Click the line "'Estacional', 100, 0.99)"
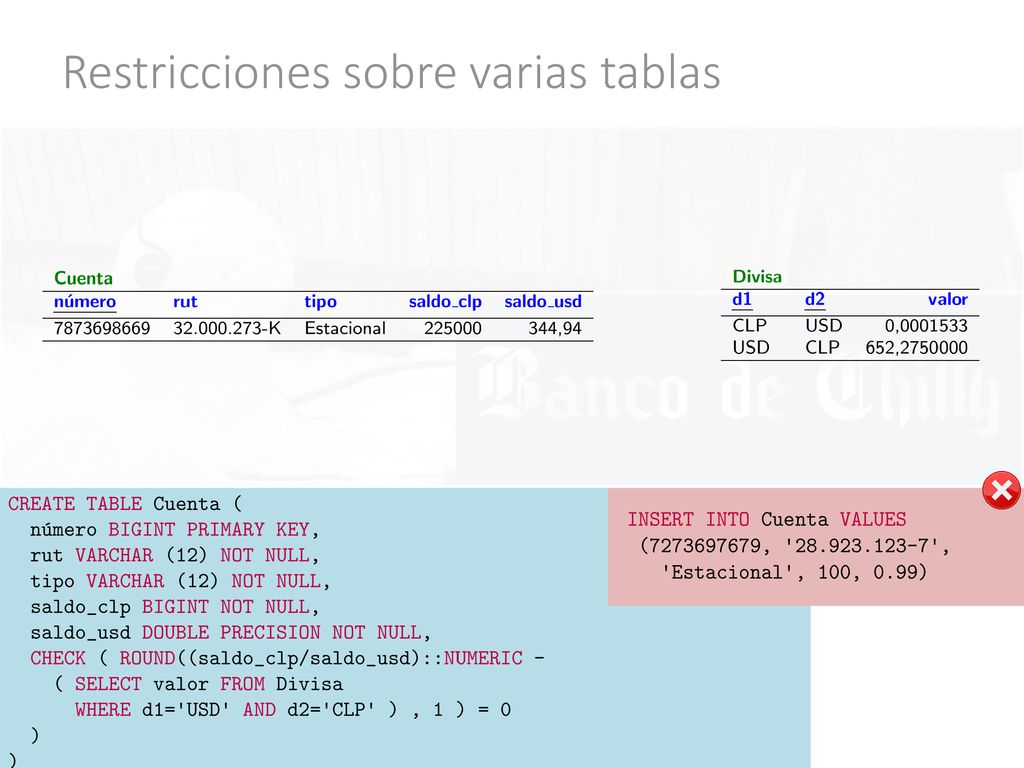The height and width of the screenshot is (768, 1024). [794, 573]
